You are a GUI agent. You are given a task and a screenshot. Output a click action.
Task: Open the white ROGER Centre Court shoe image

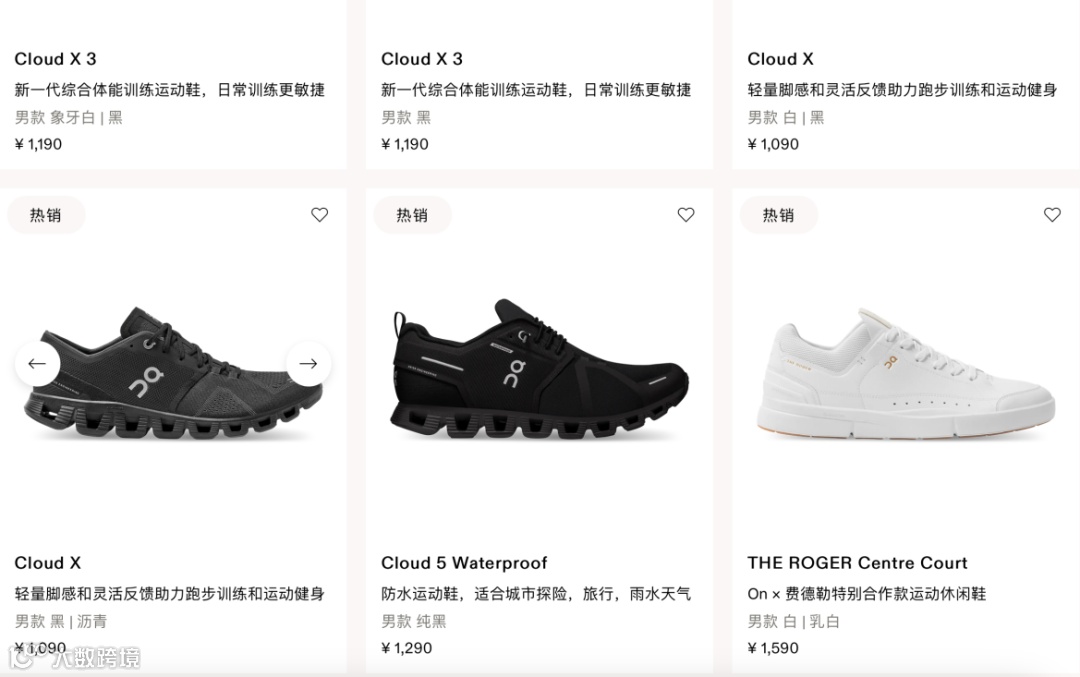(905, 372)
